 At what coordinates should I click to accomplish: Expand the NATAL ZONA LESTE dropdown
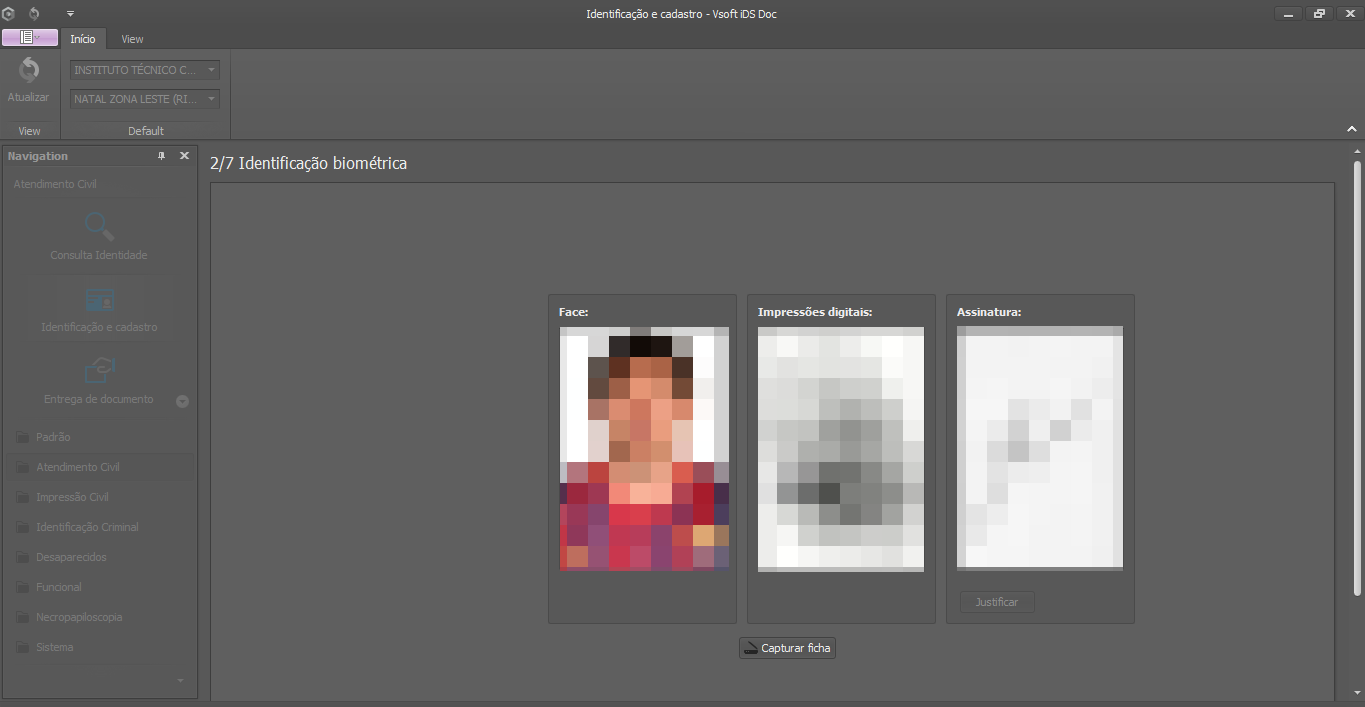tap(212, 99)
